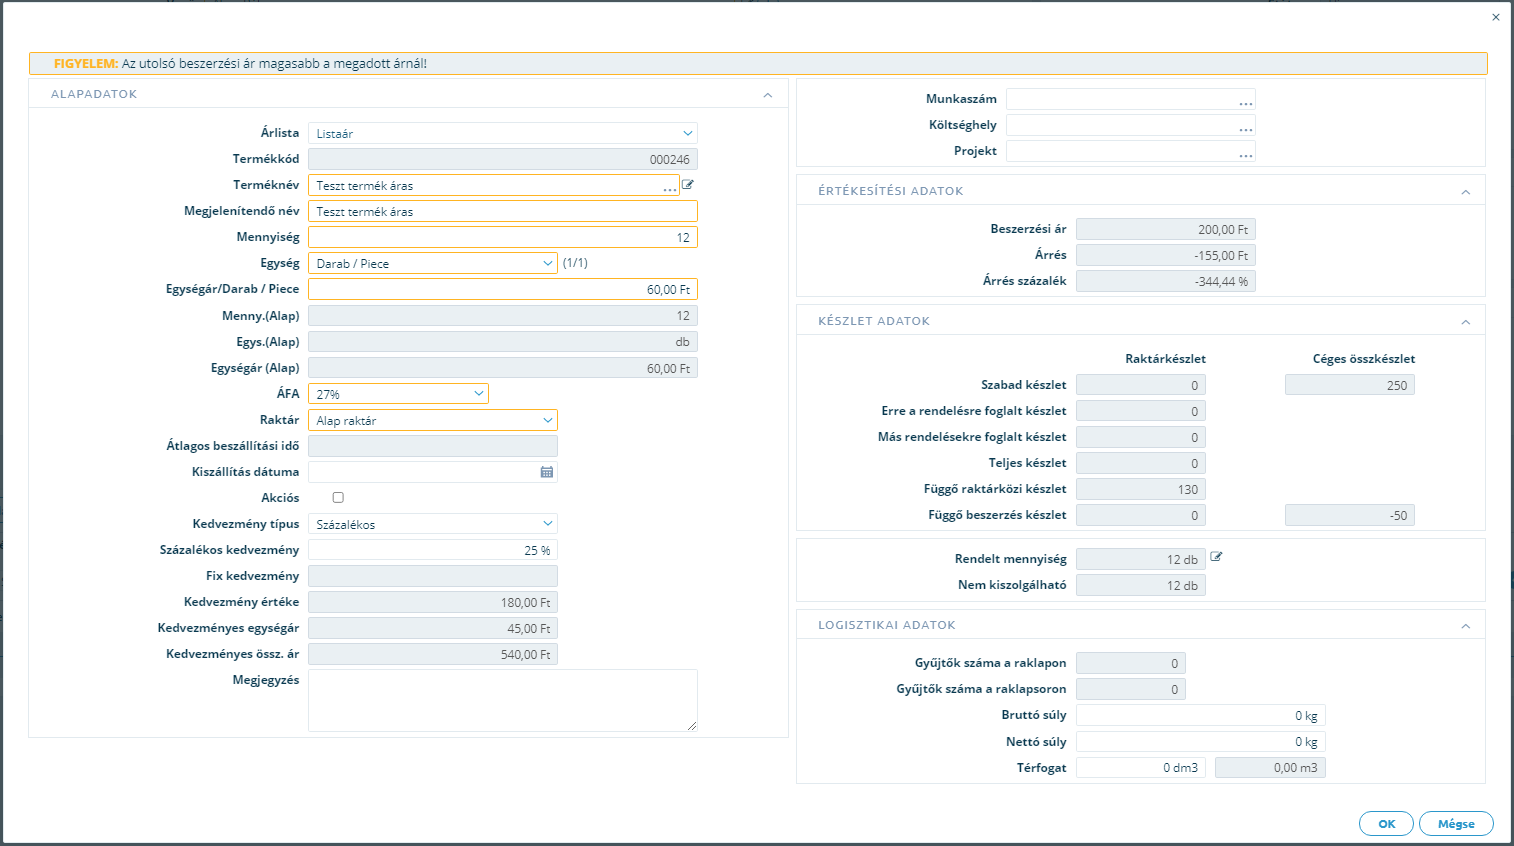Click the Bruttó súly field
1514x846 pixels.
tap(1201, 715)
